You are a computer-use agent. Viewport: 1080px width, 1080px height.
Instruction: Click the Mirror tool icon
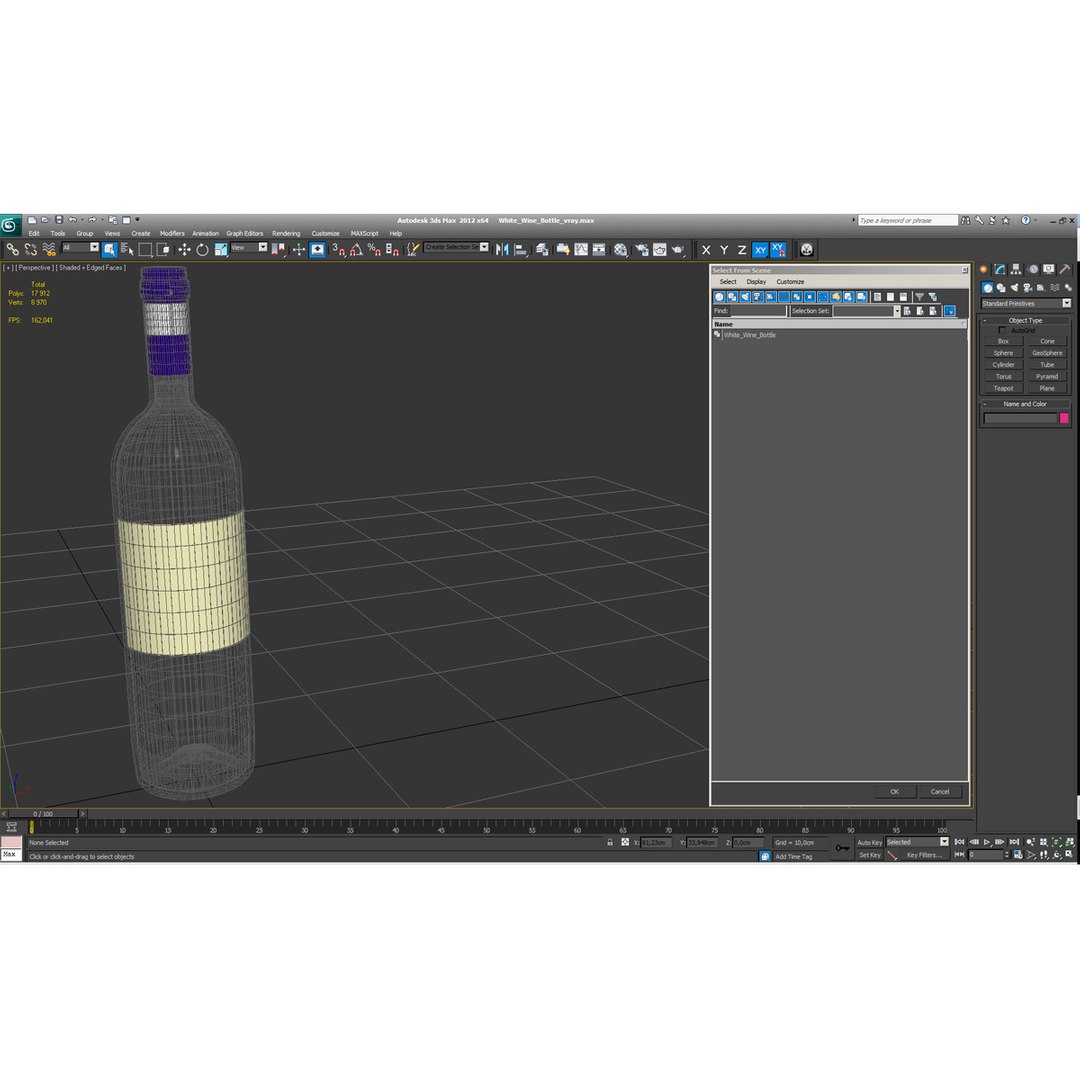pos(502,249)
